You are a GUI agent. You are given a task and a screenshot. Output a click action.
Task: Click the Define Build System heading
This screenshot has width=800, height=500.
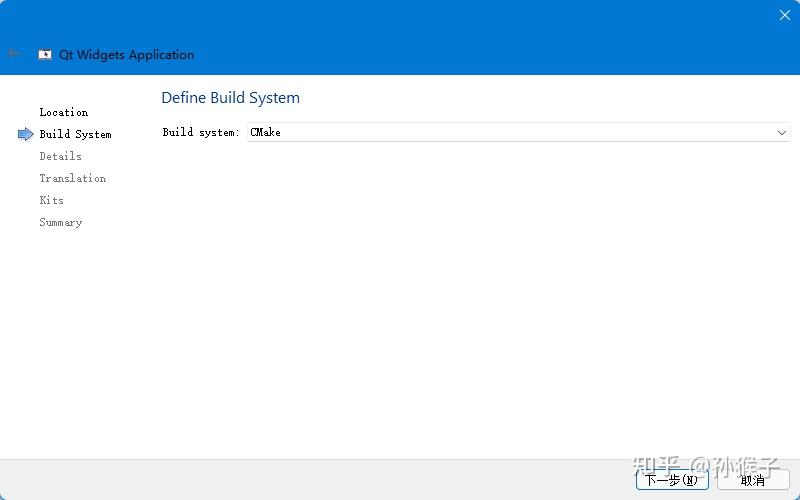(x=231, y=97)
